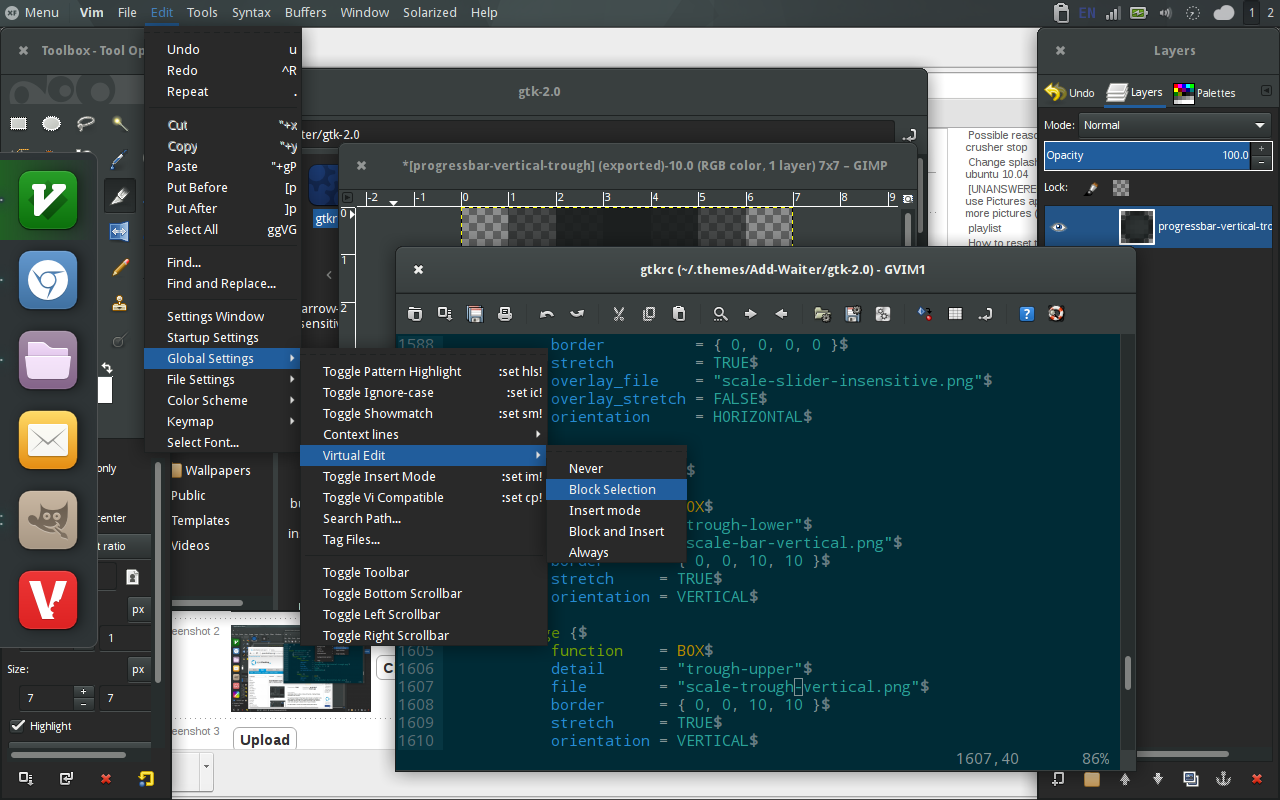The width and height of the screenshot is (1280, 800).
Task: Click the Upload button in background page
Action: point(265,739)
